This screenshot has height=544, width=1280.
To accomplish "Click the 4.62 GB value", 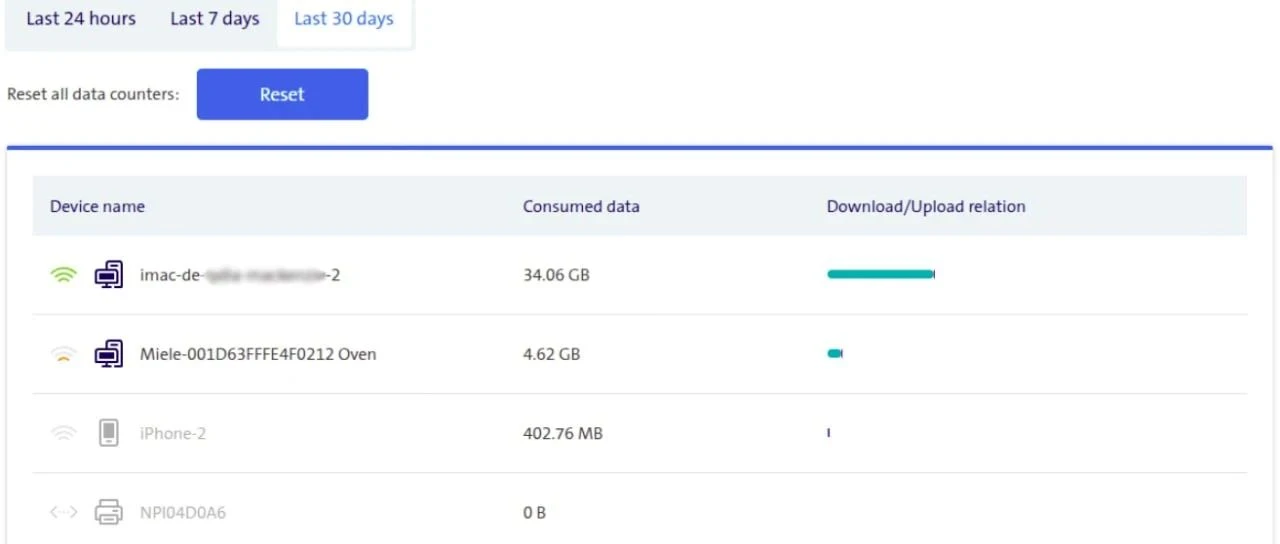I will [551, 354].
